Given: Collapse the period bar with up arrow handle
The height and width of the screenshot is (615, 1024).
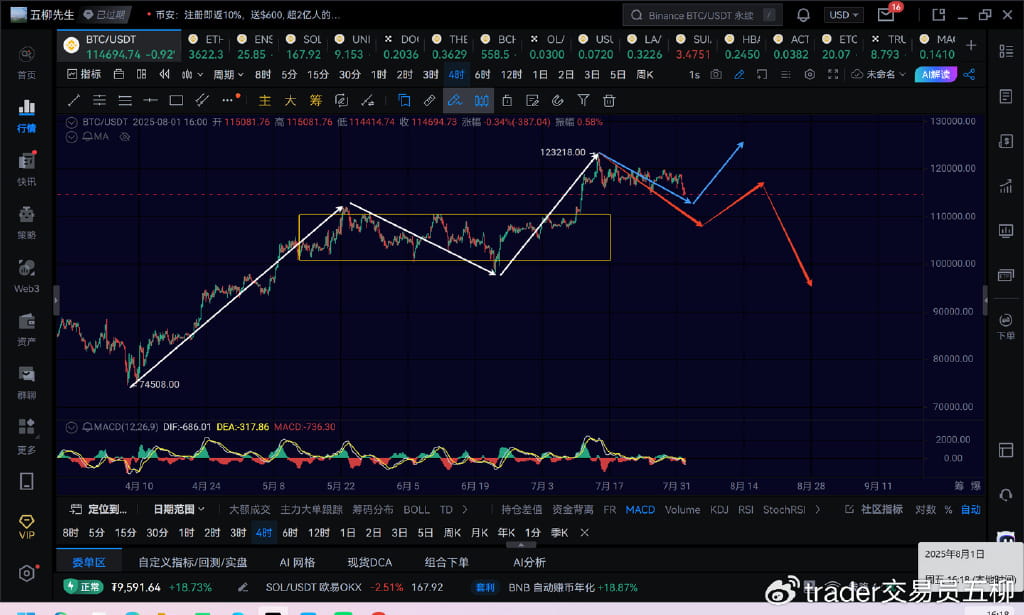Looking at the screenshot, I should click(520, 544).
